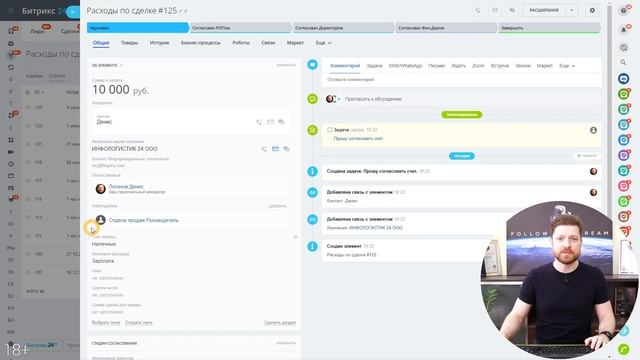The width and height of the screenshot is (640, 360).
Task: Select the Комментарий timeline tab
Action: point(345,66)
